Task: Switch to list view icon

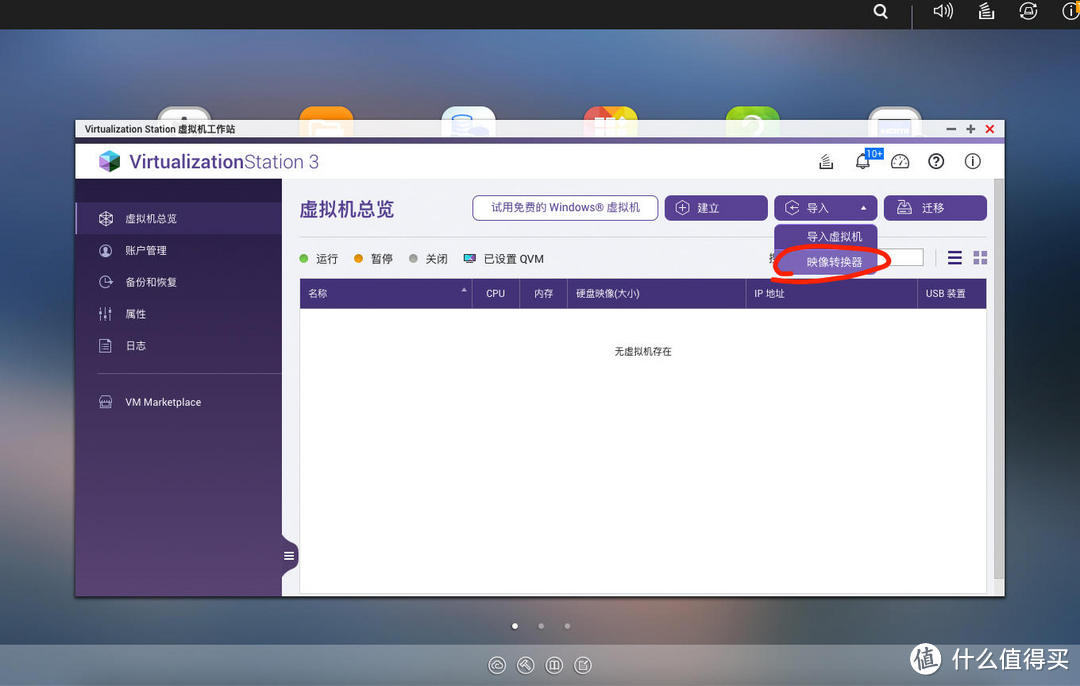Action: click(x=955, y=258)
